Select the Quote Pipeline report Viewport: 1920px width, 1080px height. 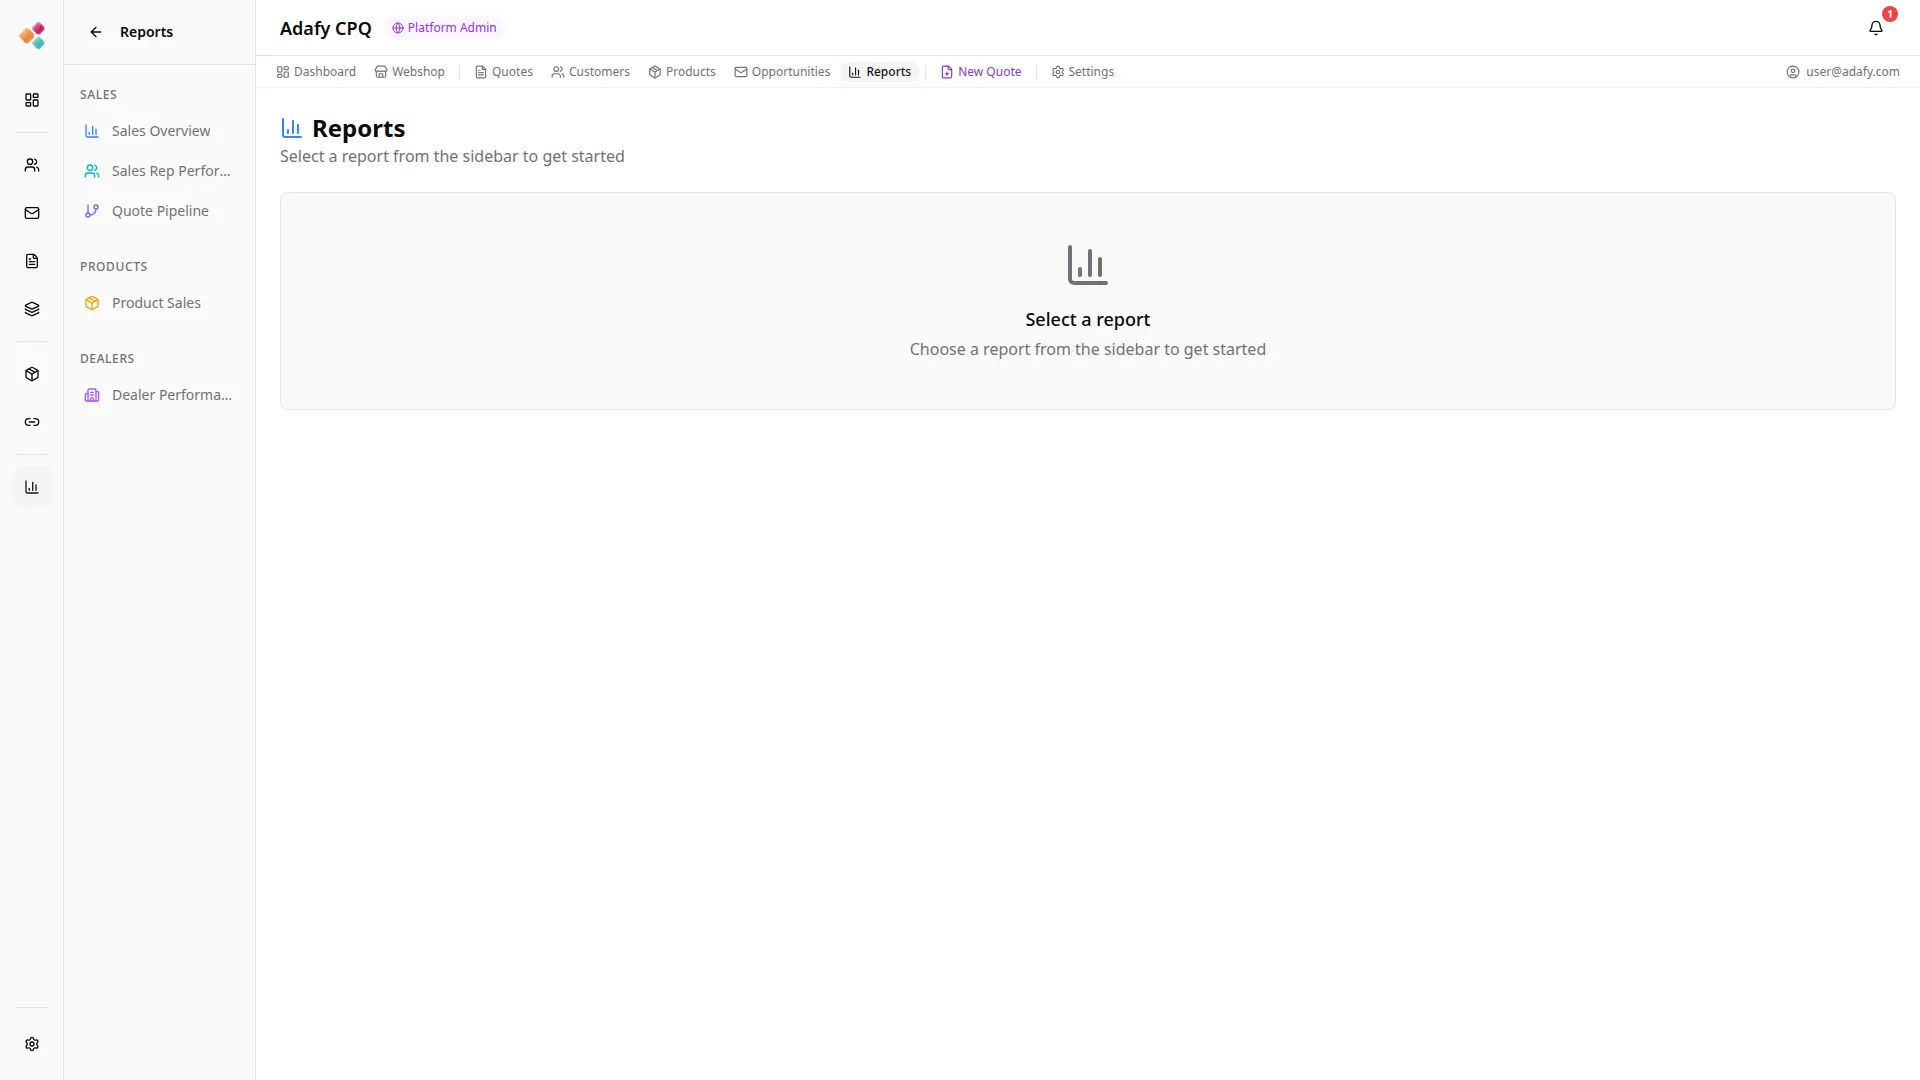[160, 211]
